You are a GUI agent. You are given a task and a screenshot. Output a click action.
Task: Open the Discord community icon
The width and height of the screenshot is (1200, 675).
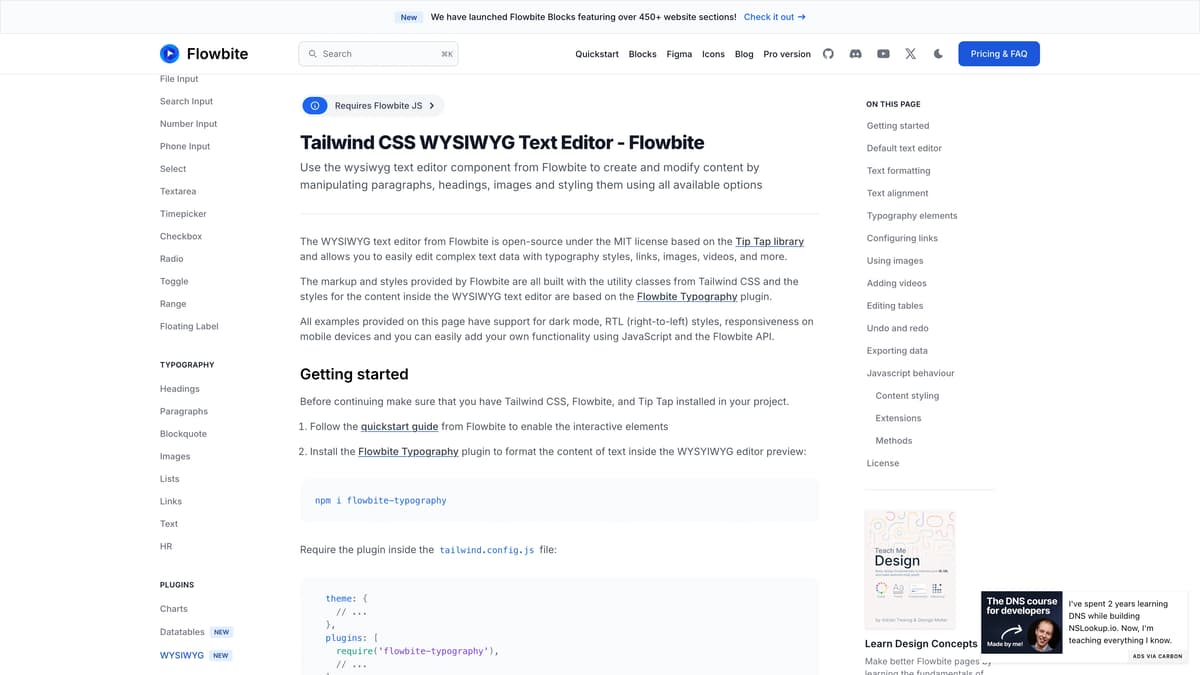click(x=855, y=54)
